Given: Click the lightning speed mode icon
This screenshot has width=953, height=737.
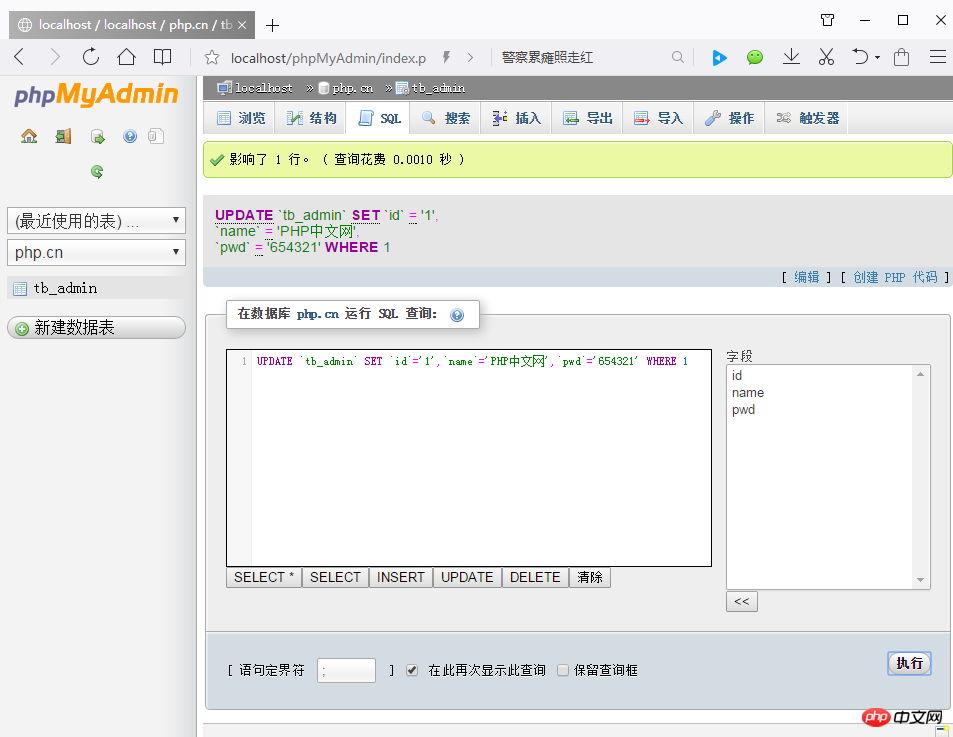Looking at the screenshot, I should tap(447, 58).
